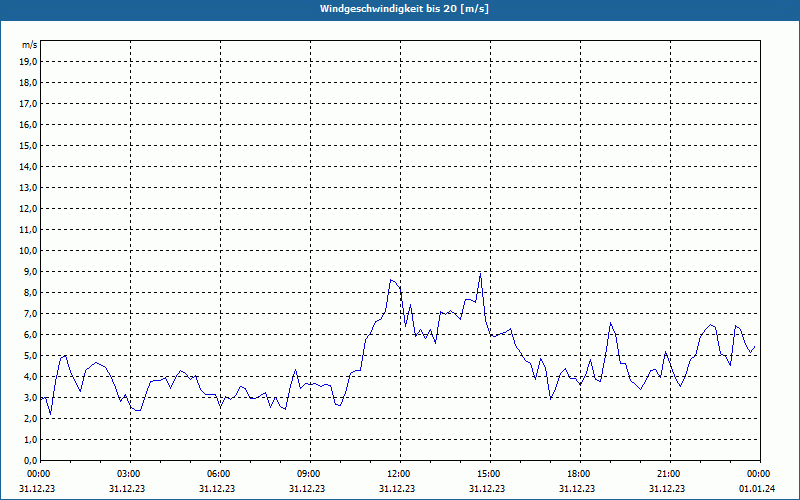Click the '3,0' y-axis label

click(31, 397)
